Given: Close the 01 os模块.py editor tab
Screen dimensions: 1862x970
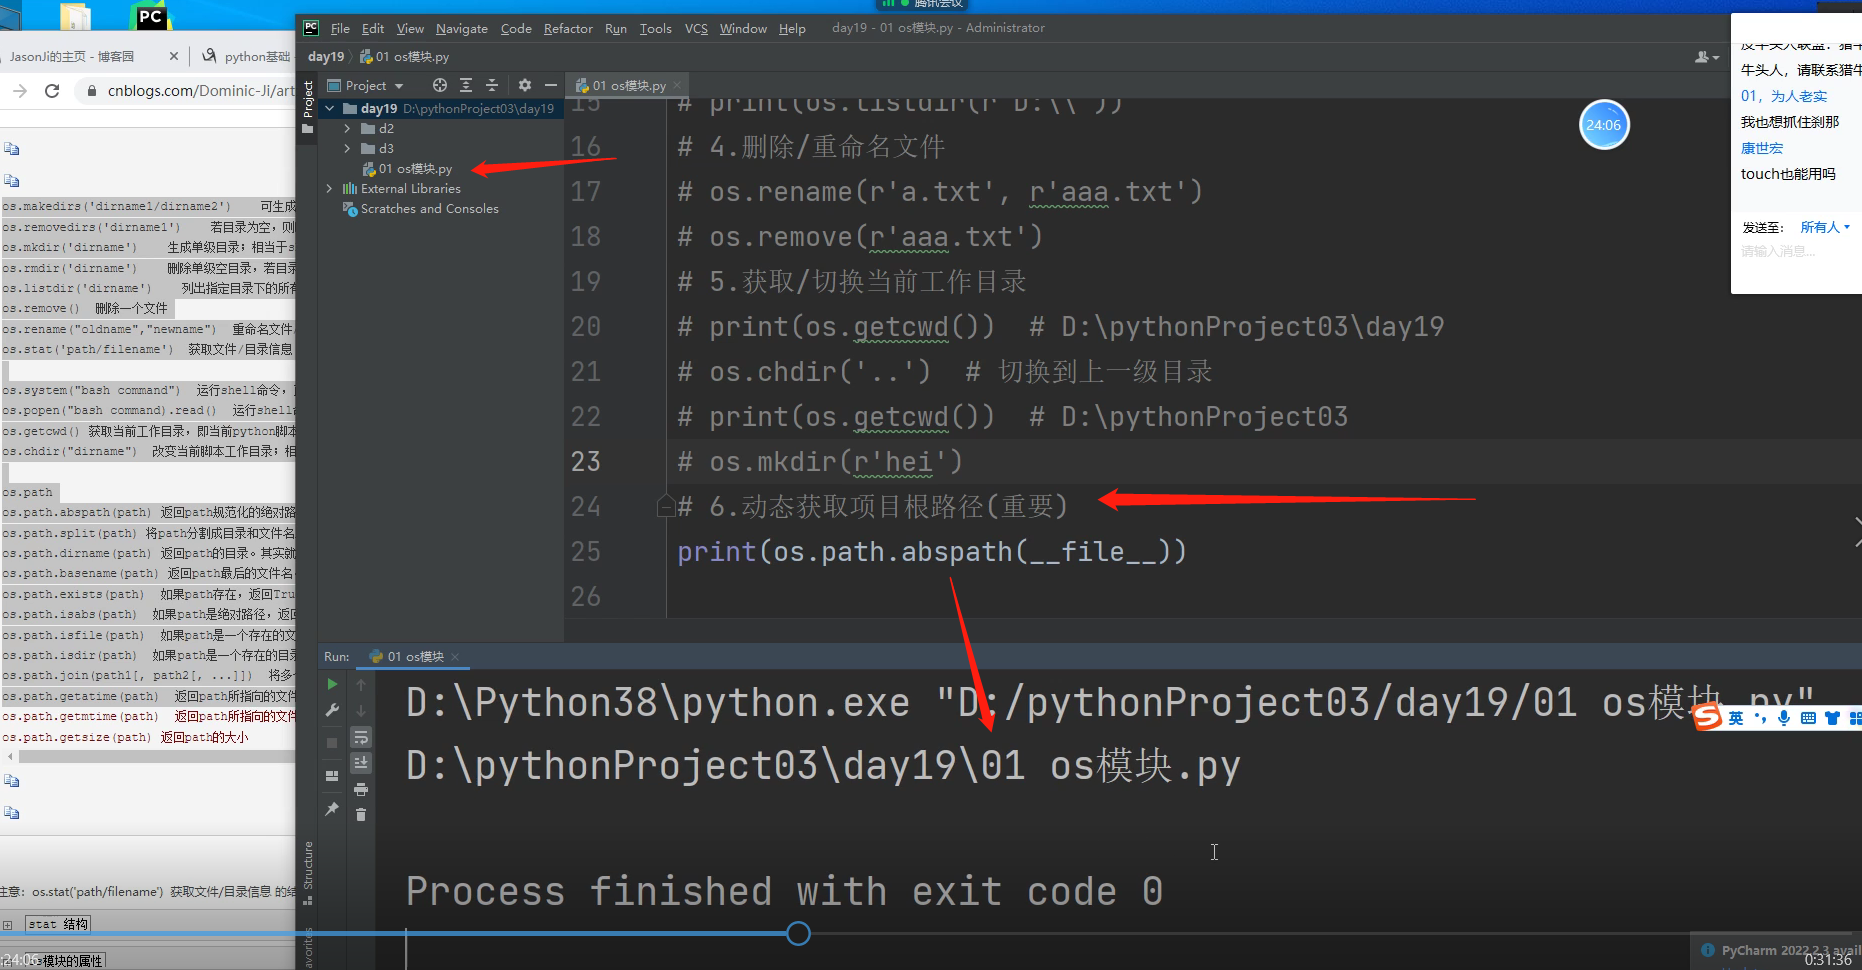Looking at the screenshot, I should click(x=677, y=86).
